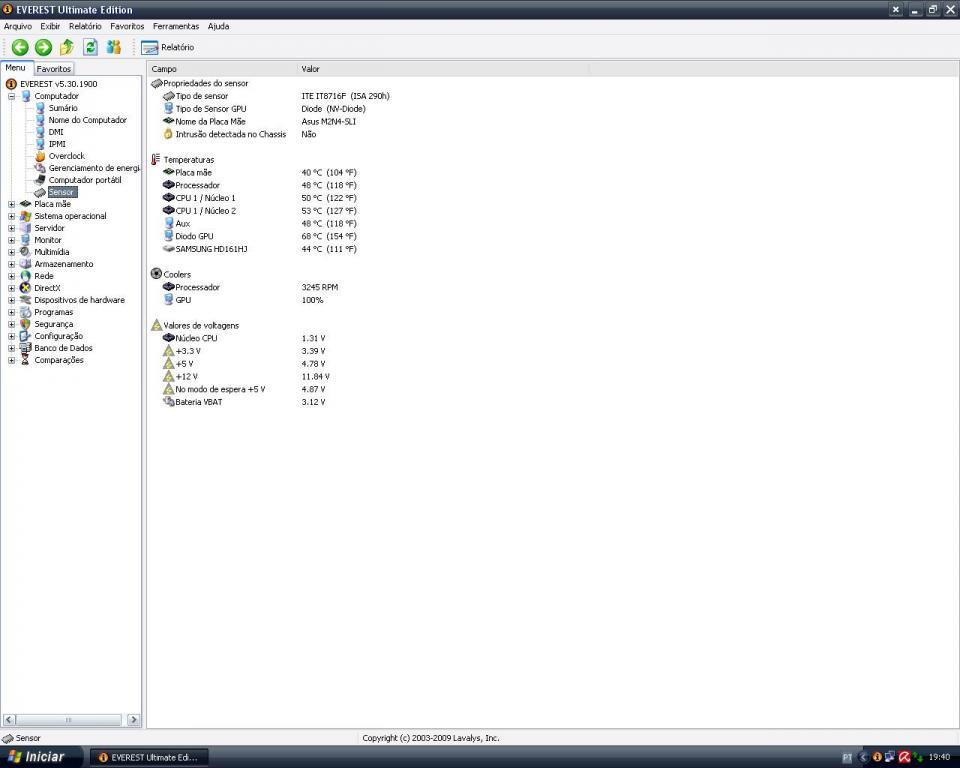Go up one level with the Up arrow icon
This screenshot has height=768, width=960.
click(67, 47)
